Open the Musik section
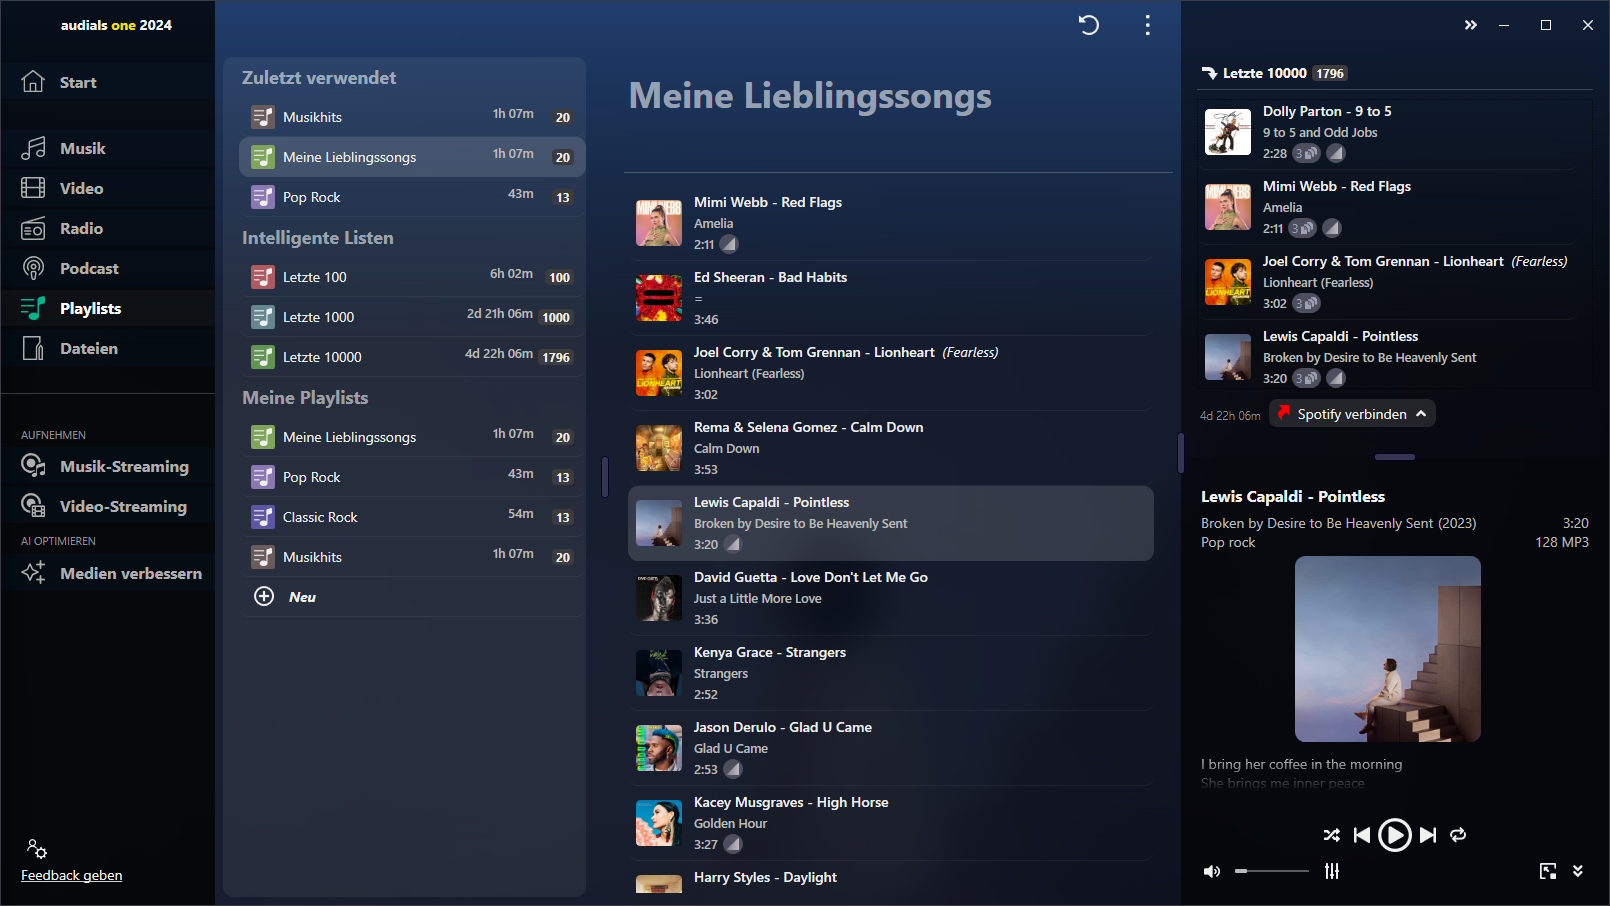The image size is (1610, 906). [107, 148]
